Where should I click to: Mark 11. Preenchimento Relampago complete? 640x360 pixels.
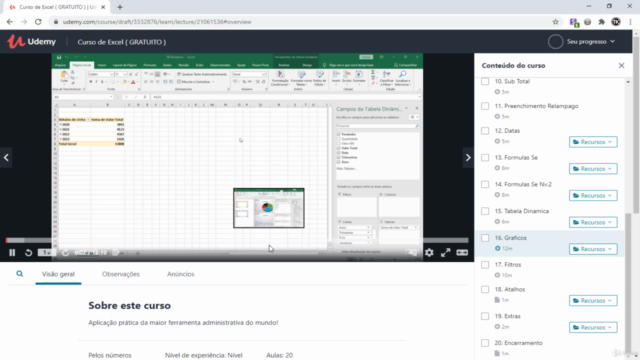(x=485, y=106)
